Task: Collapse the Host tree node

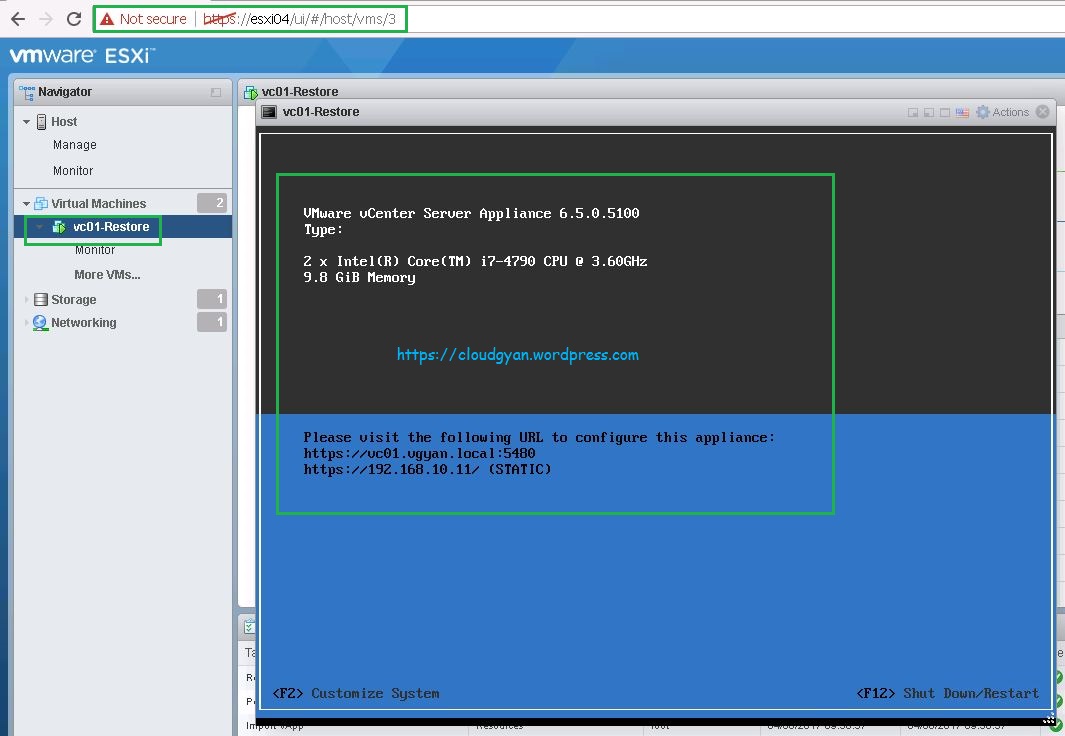Action: coord(26,122)
